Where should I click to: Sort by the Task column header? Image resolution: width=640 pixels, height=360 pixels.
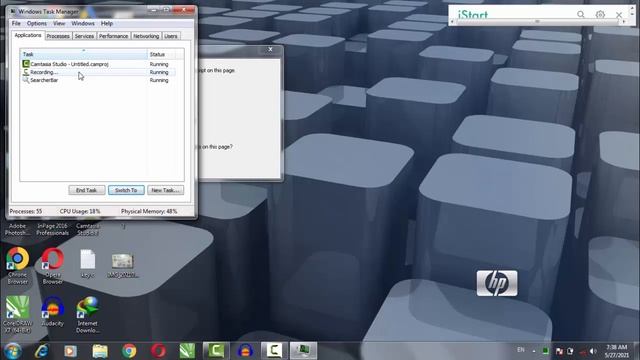point(84,54)
